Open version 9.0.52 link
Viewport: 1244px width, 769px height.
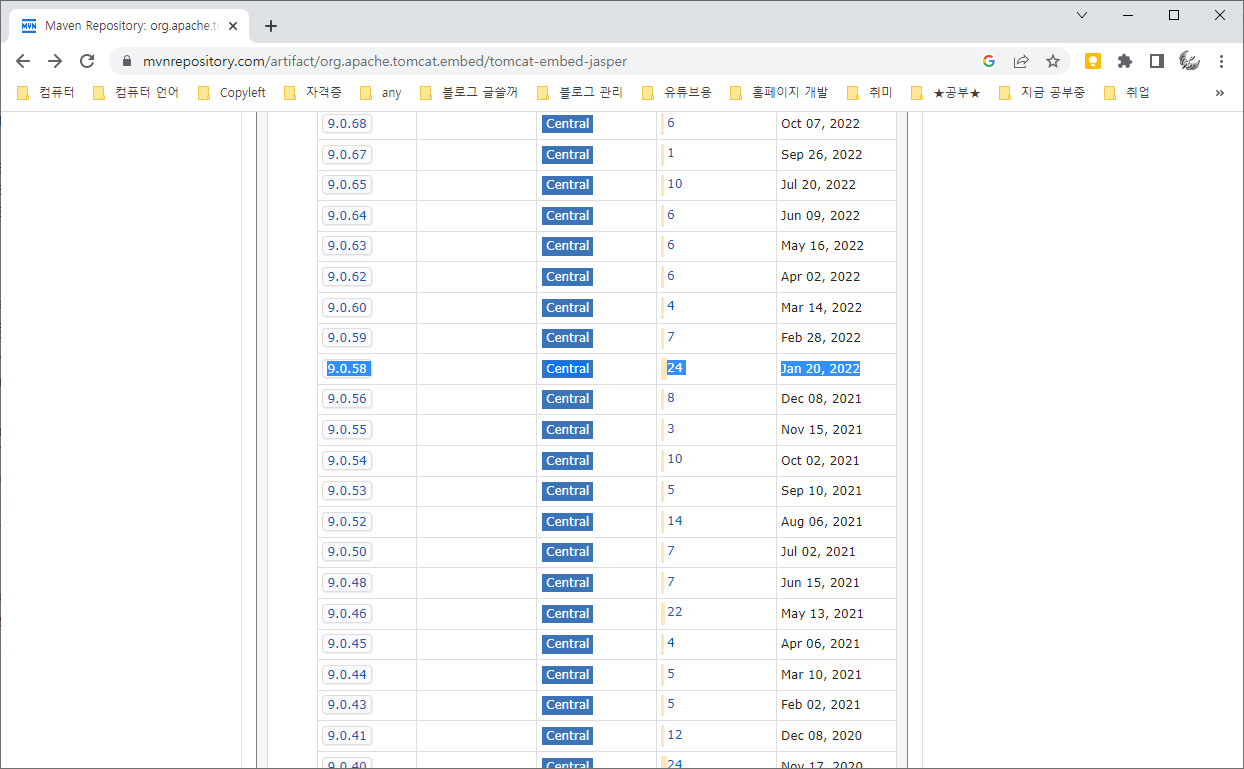point(347,521)
